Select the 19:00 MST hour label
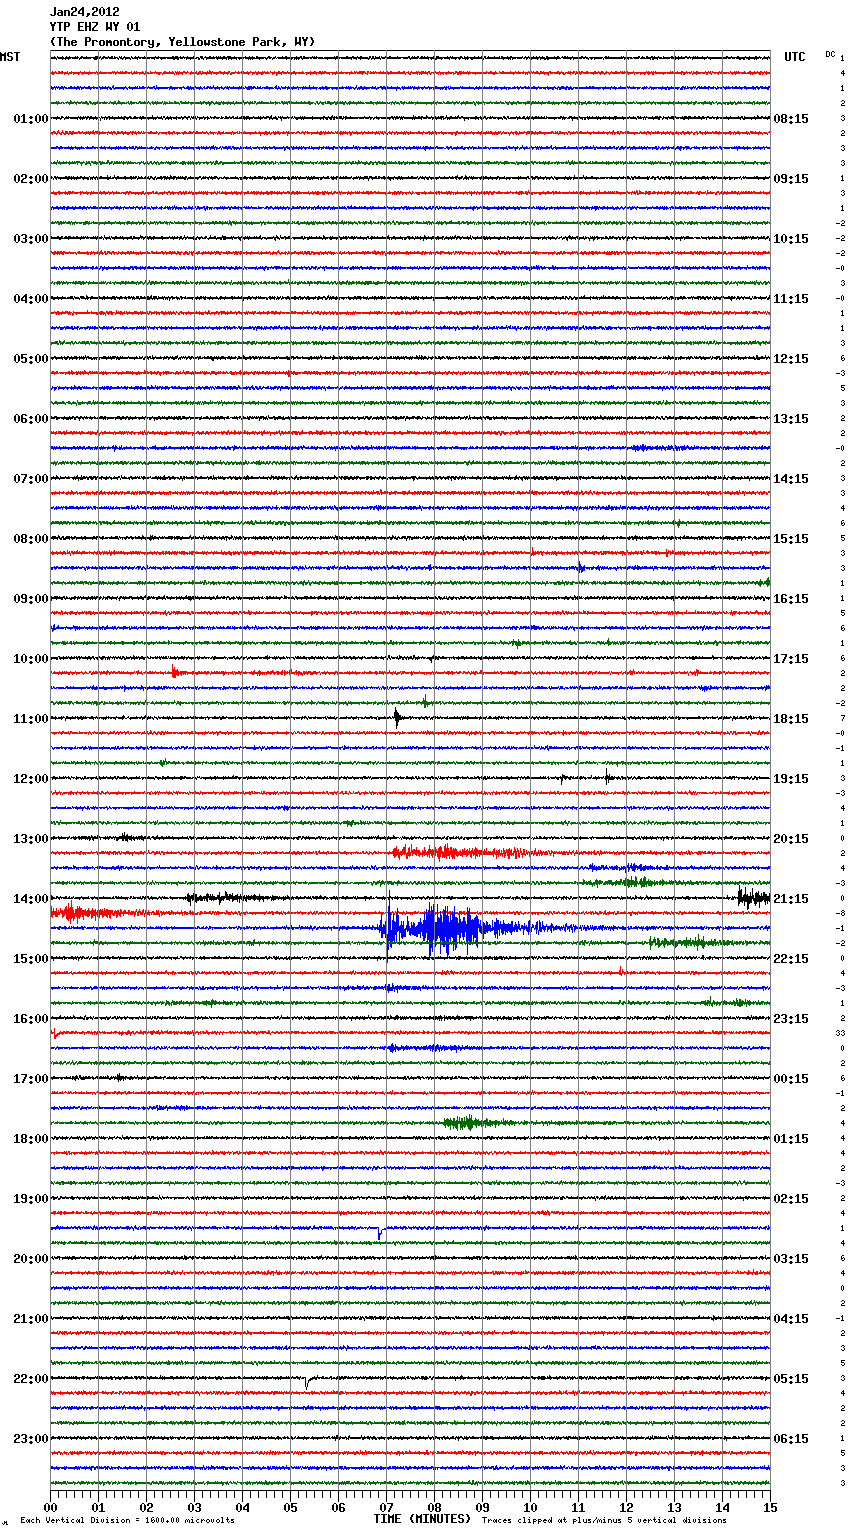Viewport: 850px width, 1534px height. pyautogui.click(x=31, y=1199)
